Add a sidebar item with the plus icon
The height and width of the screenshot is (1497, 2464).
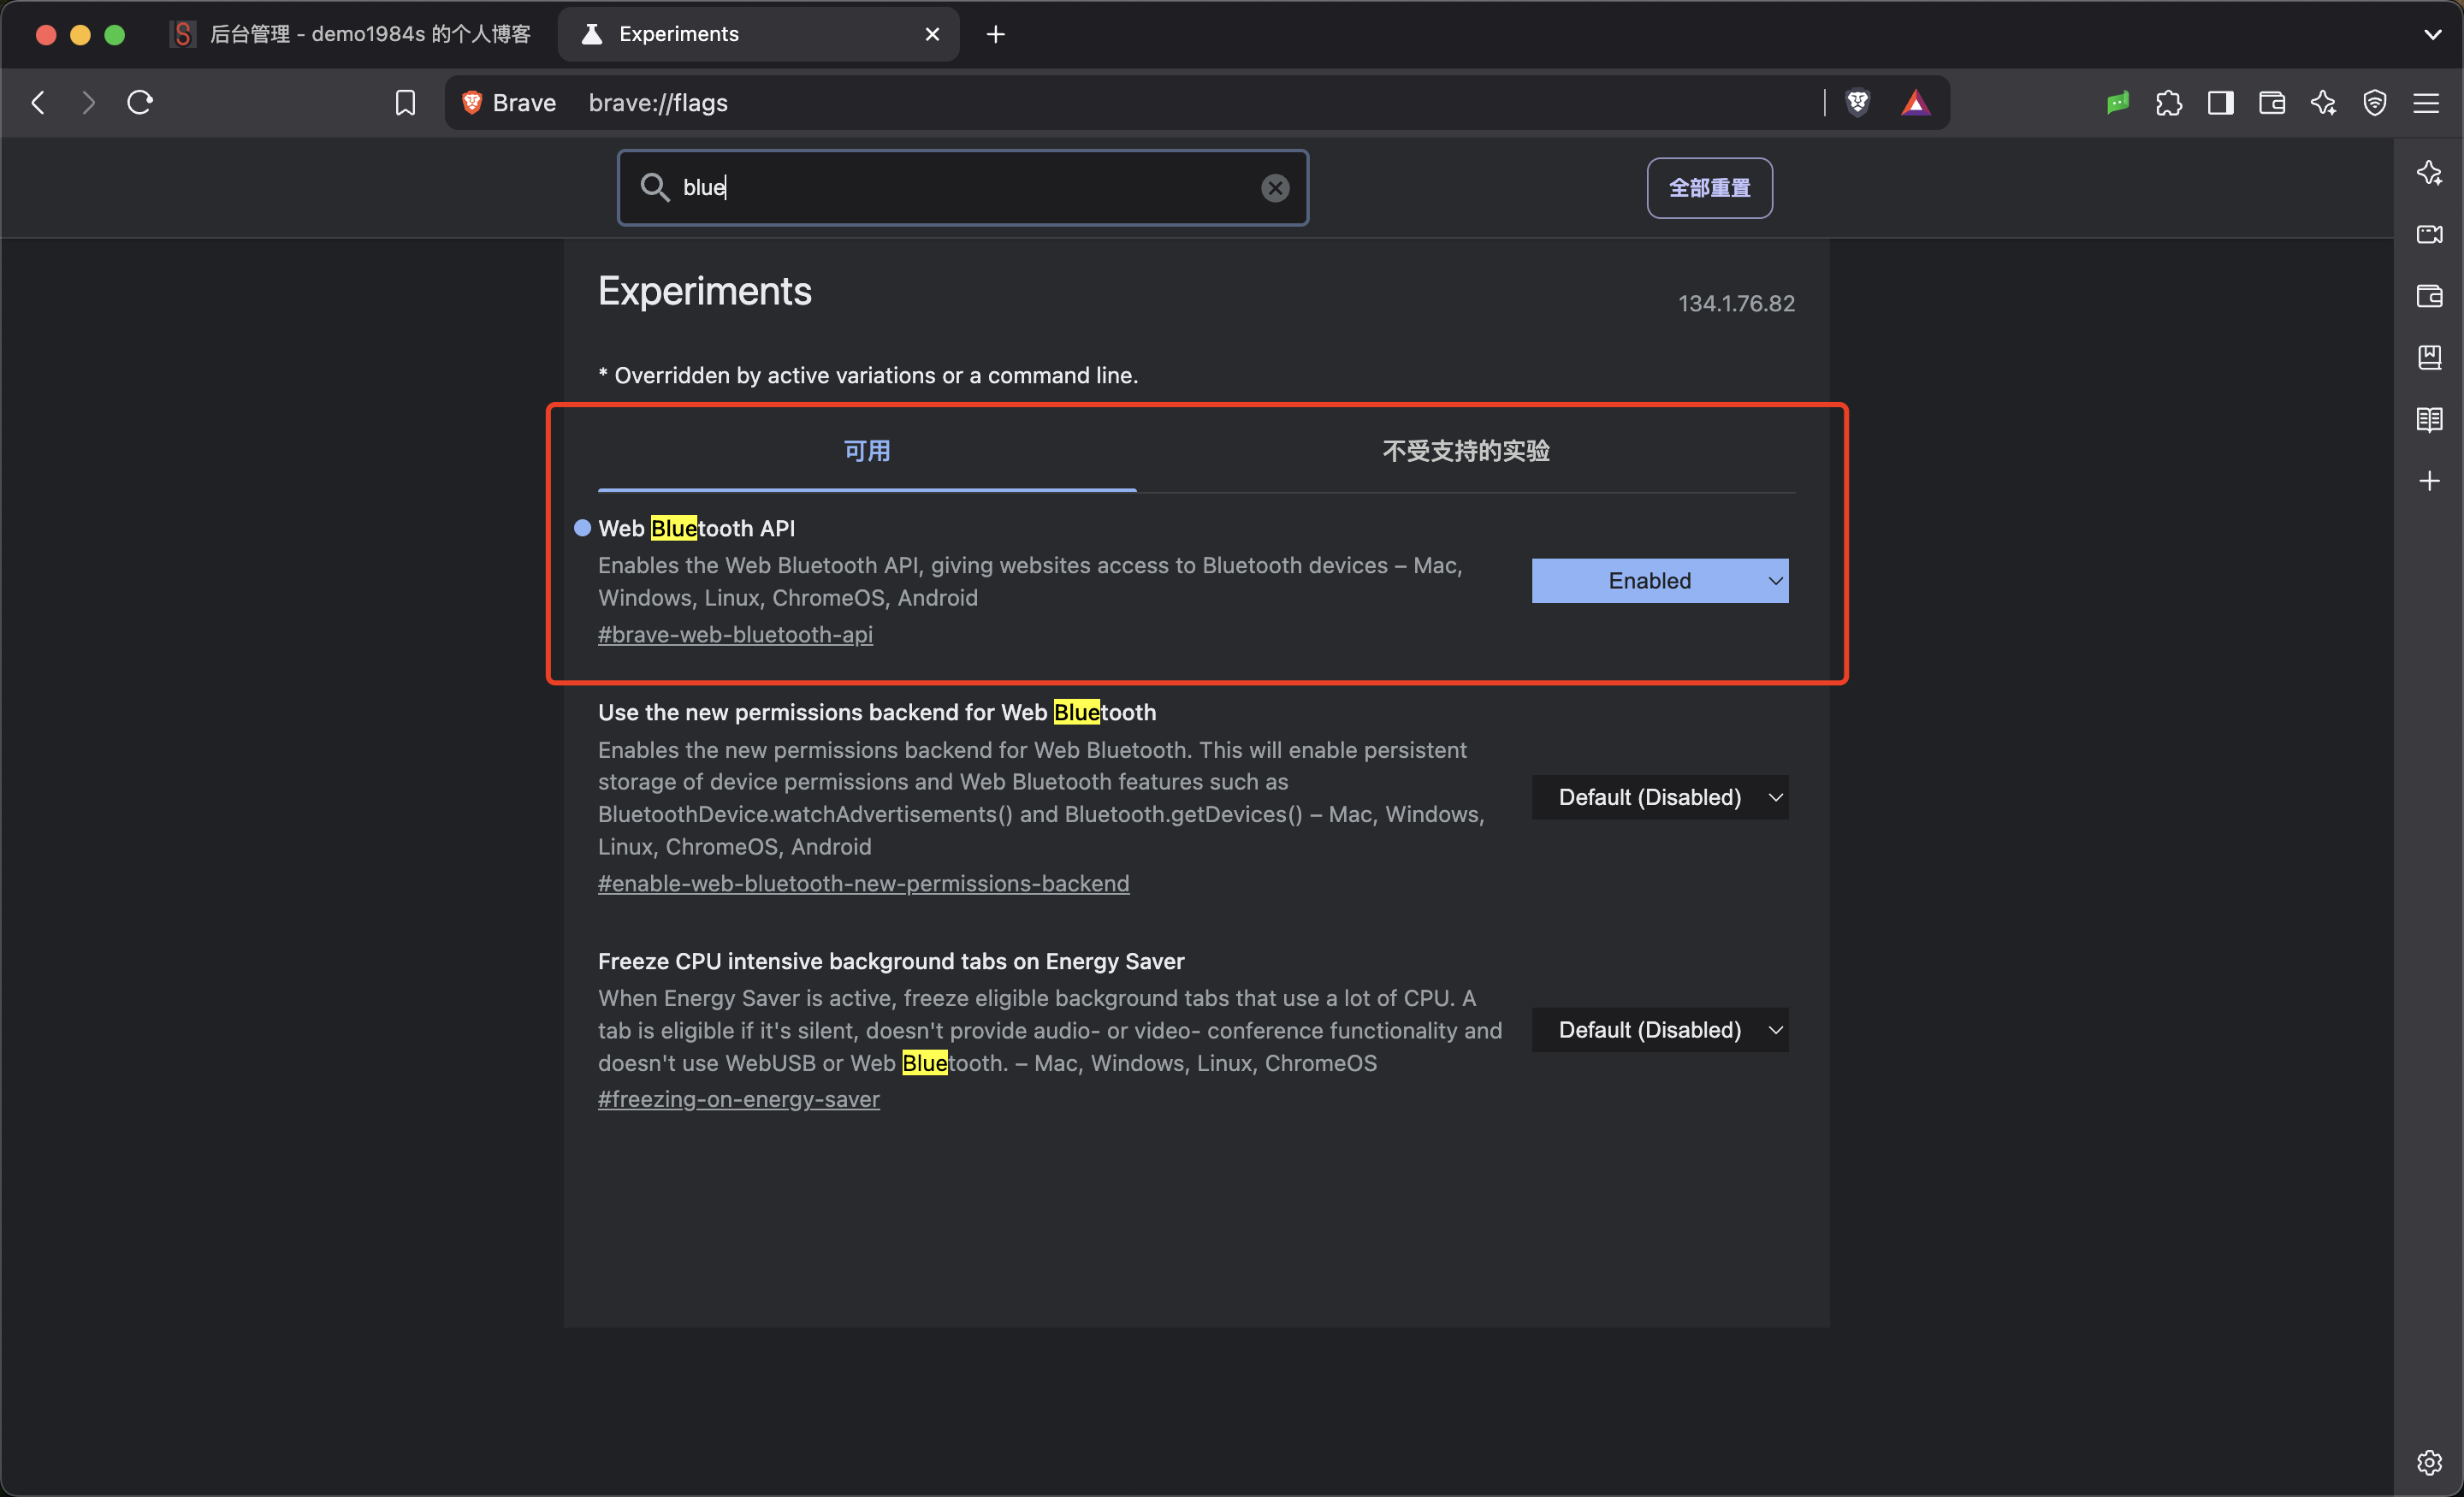pyautogui.click(x=2429, y=481)
